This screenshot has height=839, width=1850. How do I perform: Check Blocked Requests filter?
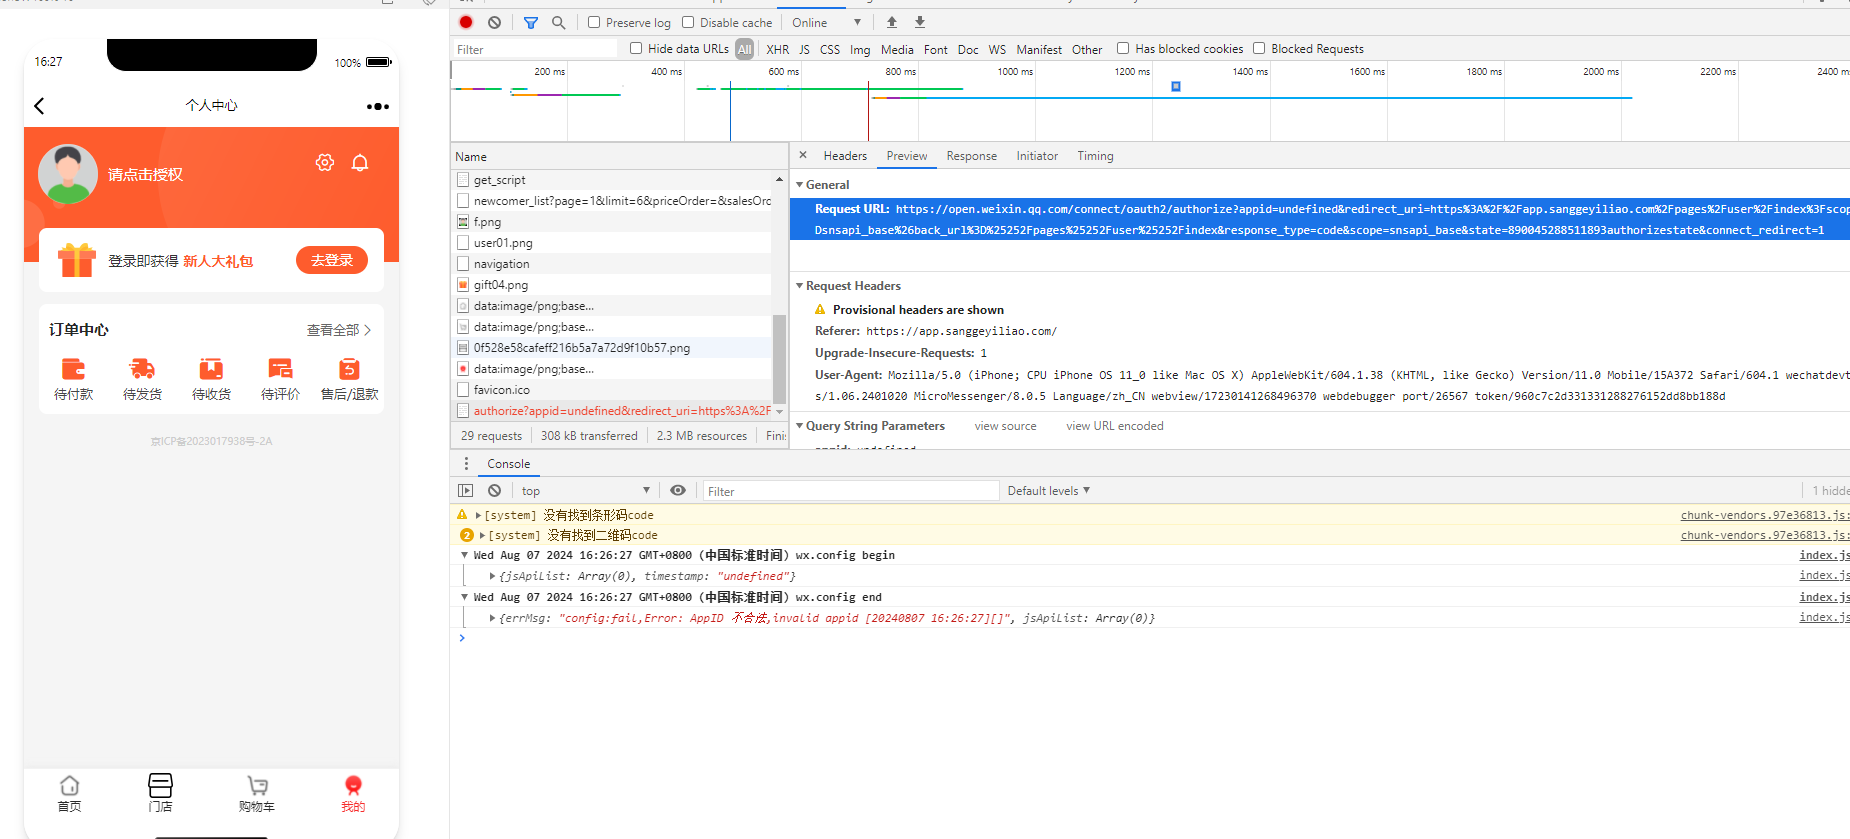pyautogui.click(x=1259, y=48)
